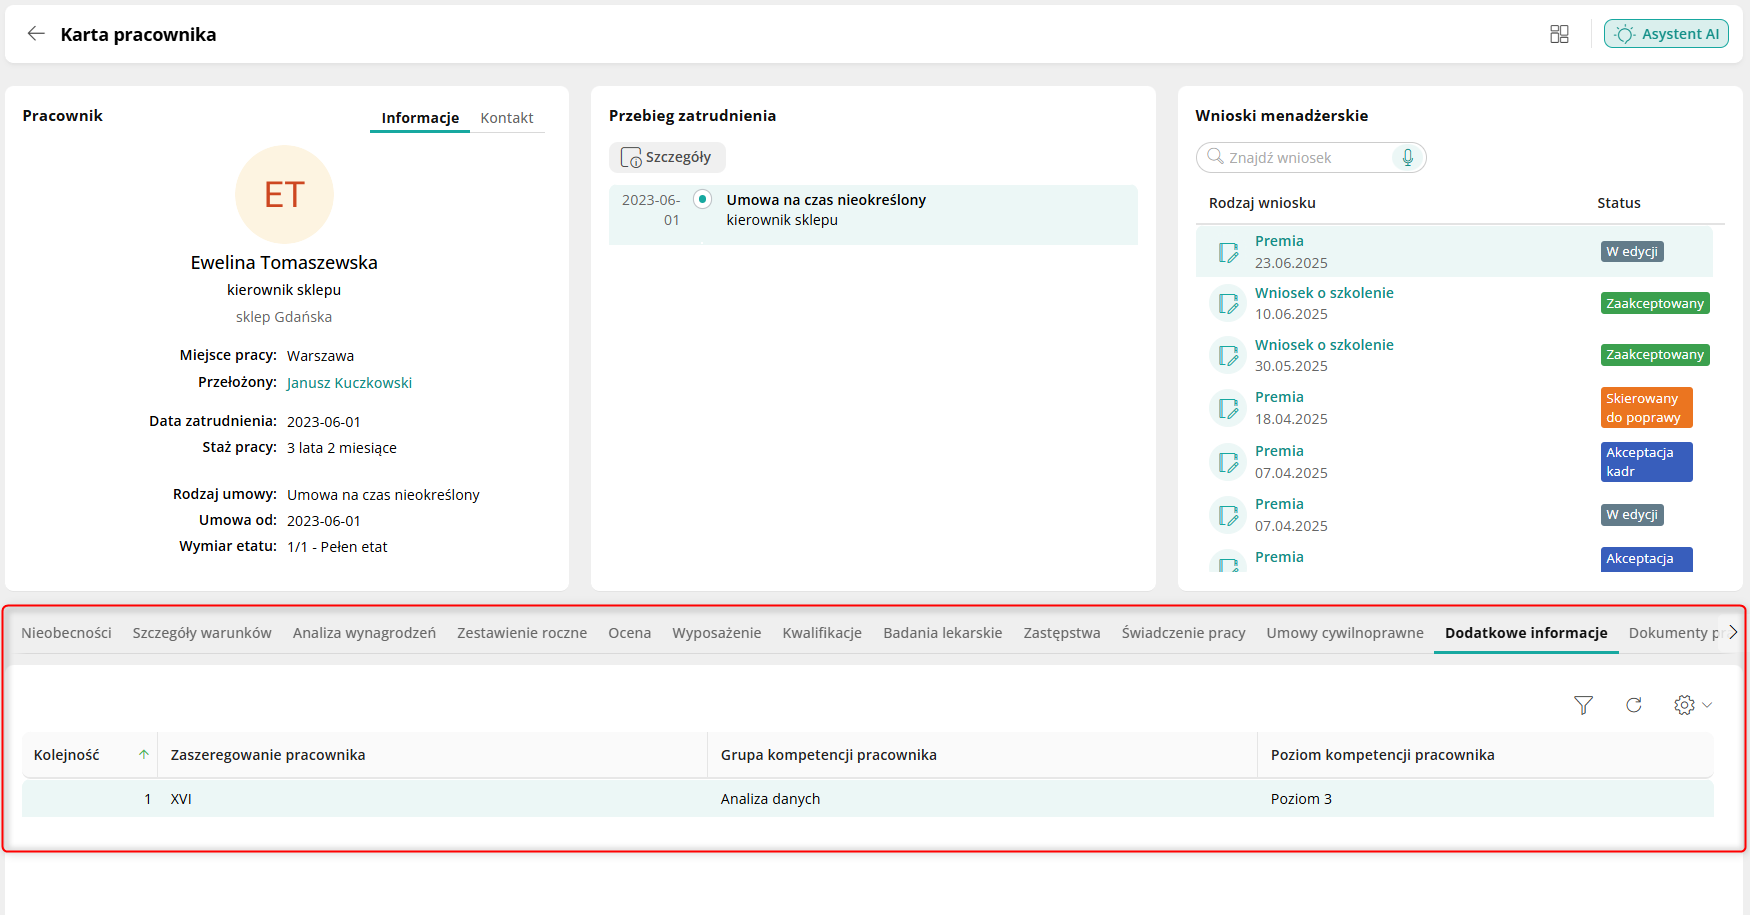Select the Dodatkowe informacje tab
1750x915 pixels.
pyautogui.click(x=1526, y=633)
